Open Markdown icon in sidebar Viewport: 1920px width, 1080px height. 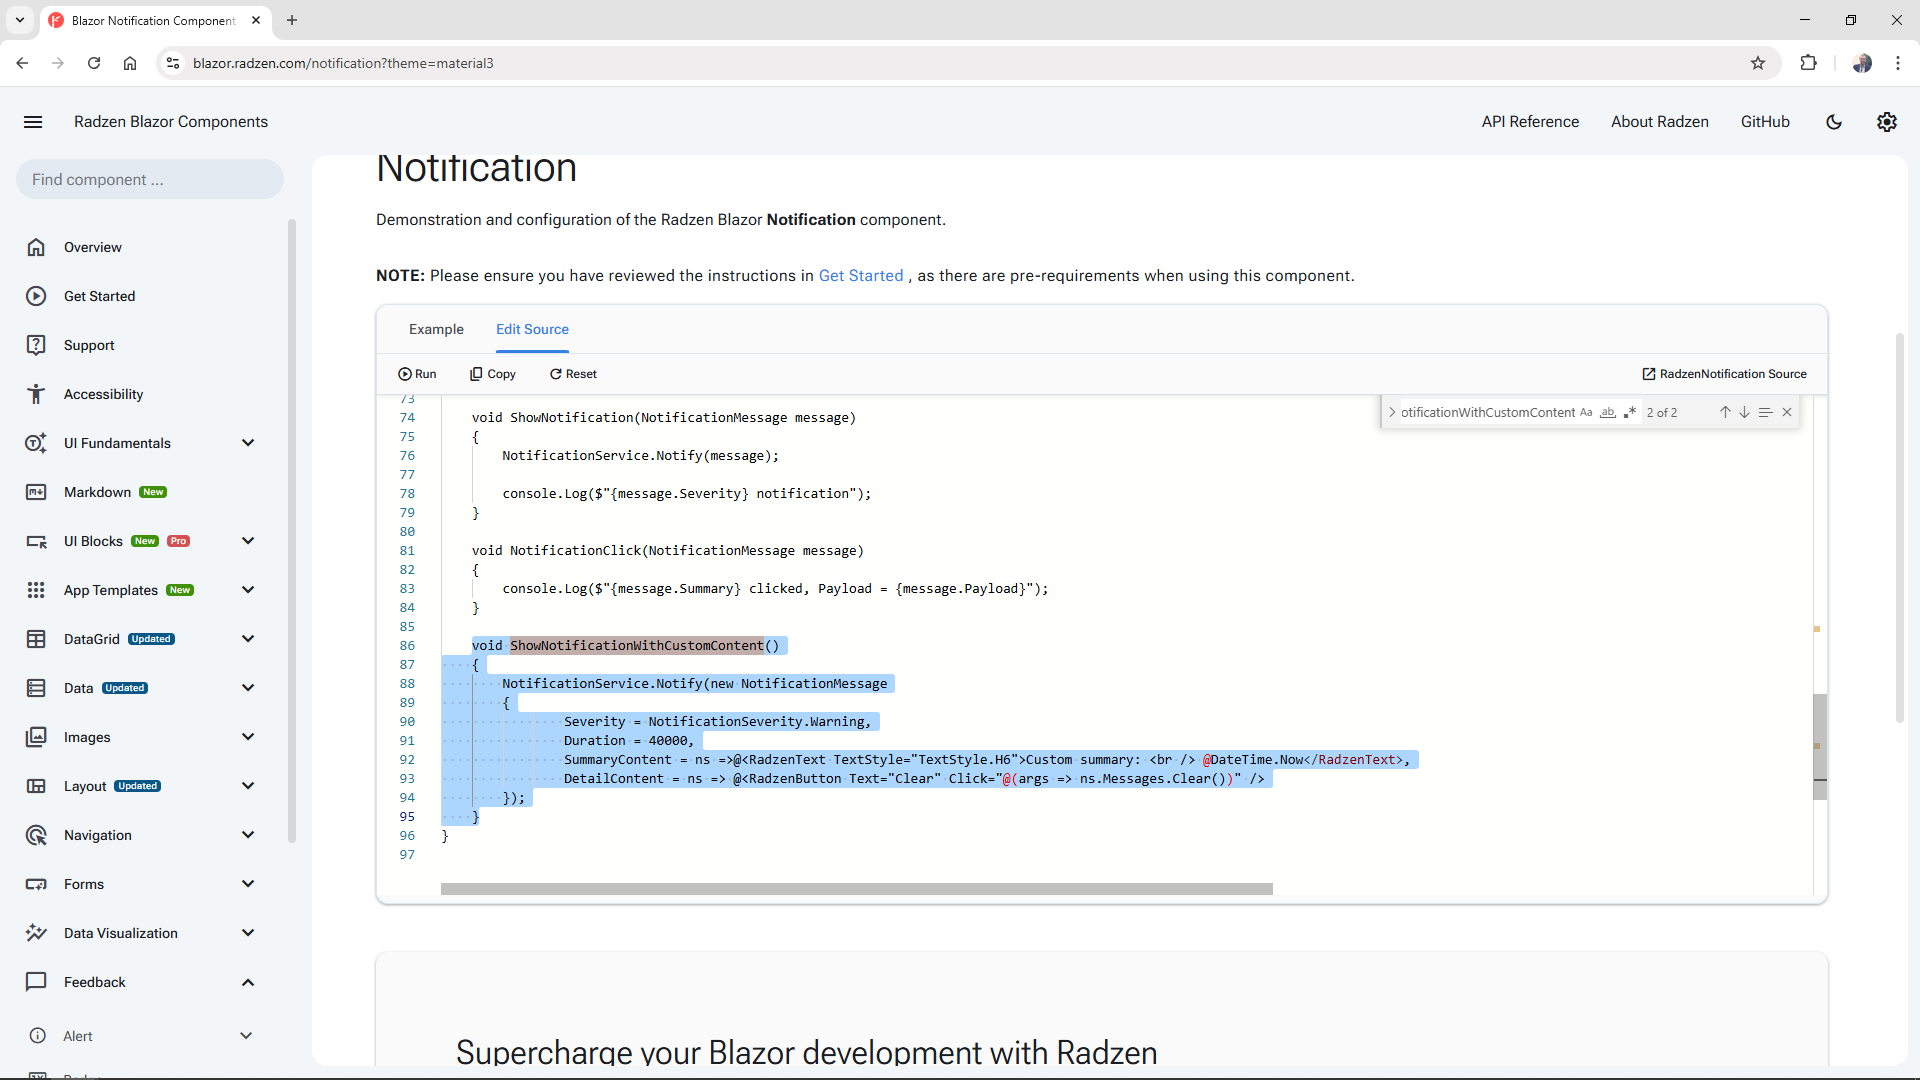click(36, 492)
